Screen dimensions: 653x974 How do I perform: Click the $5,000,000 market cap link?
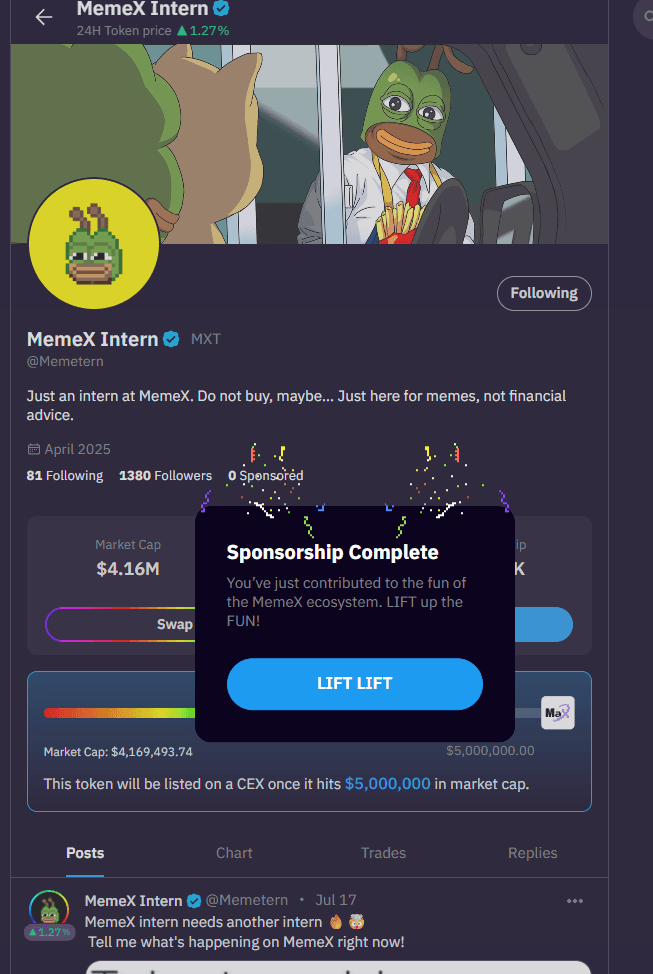[x=388, y=784]
